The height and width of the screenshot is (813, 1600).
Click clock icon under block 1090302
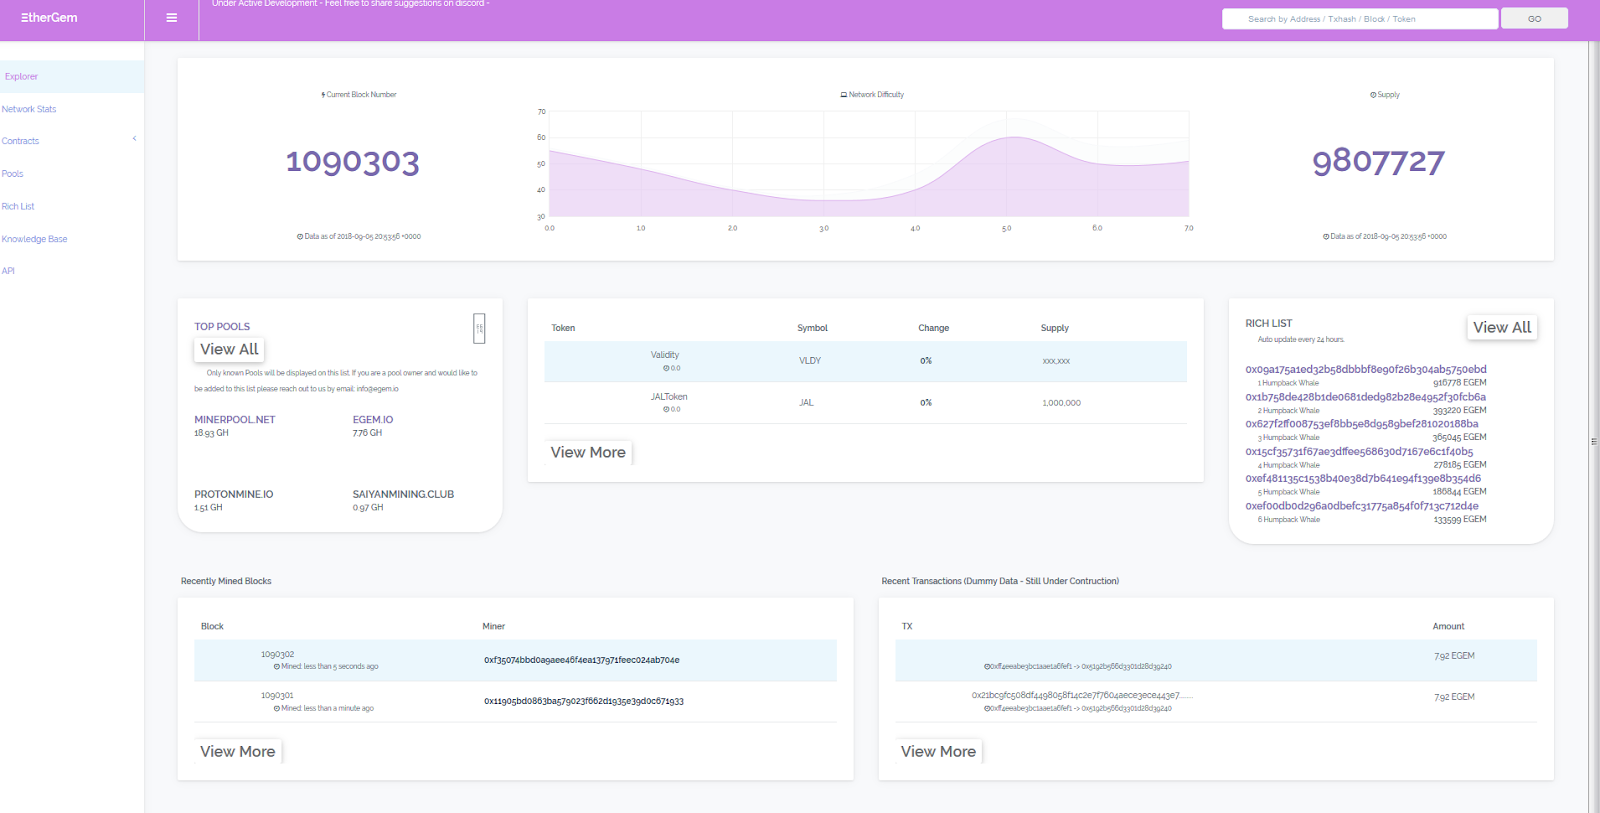pyautogui.click(x=277, y=667)
